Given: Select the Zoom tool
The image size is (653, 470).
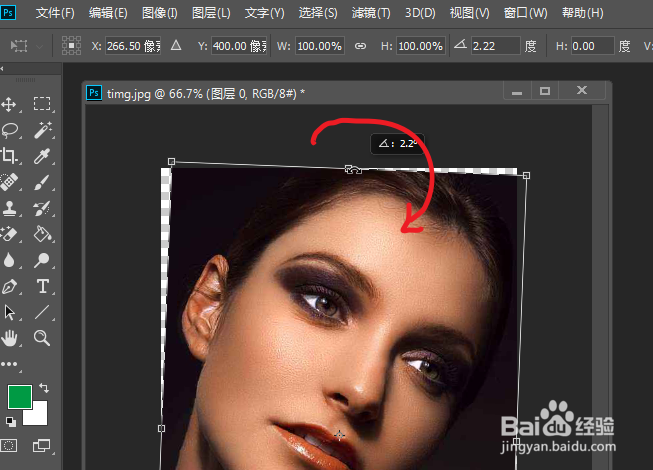Looking at the screenshot, I should (42, 338).
